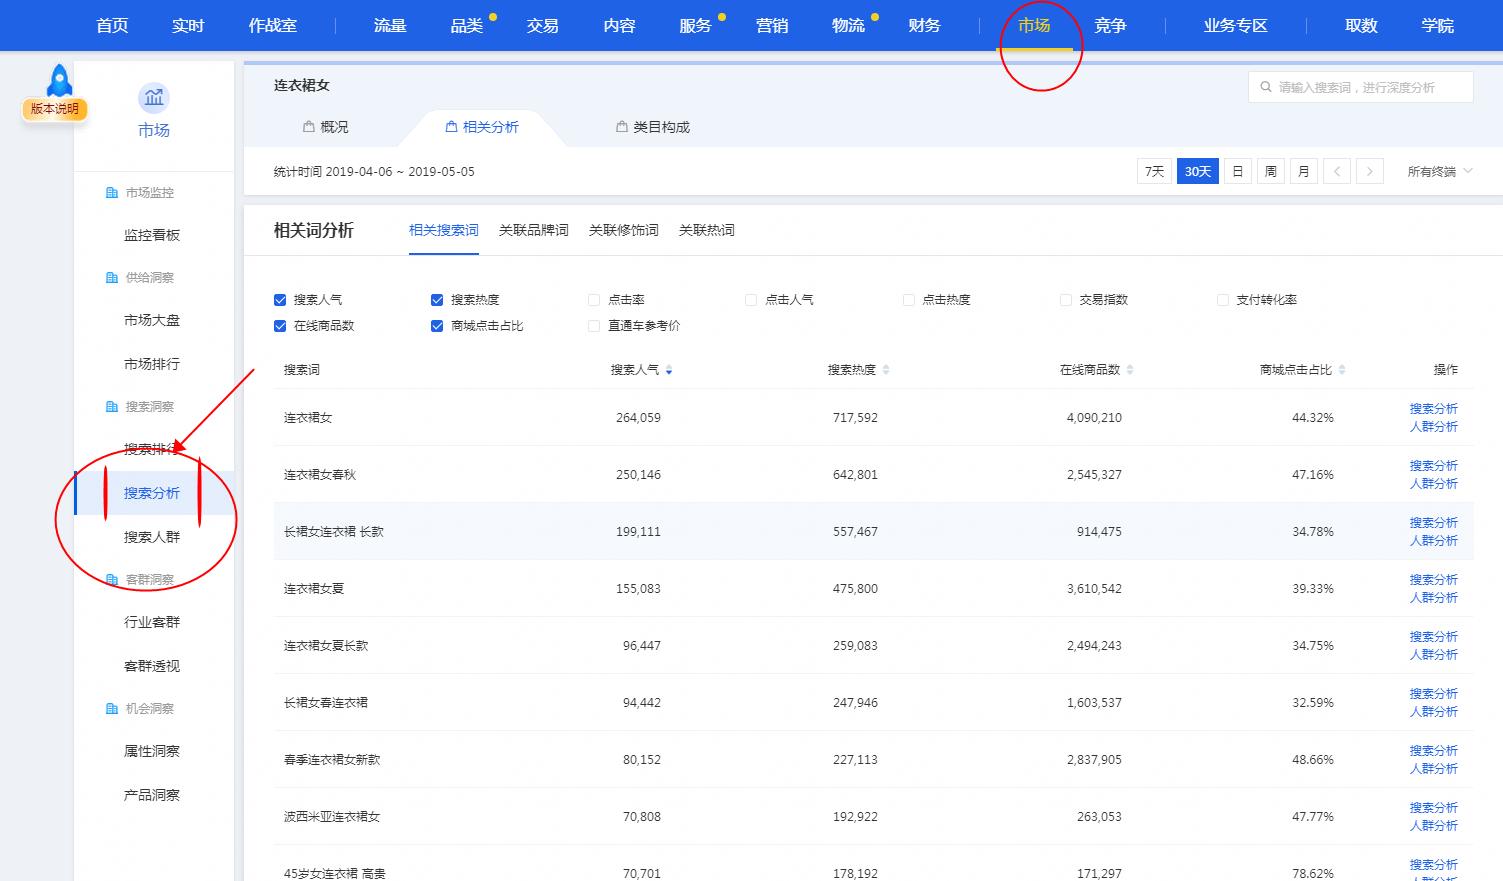Viewport: 1503px width, 881px height.
Task: Enable the 交易指数 checkbox
Action: [x=1066, y=300]
